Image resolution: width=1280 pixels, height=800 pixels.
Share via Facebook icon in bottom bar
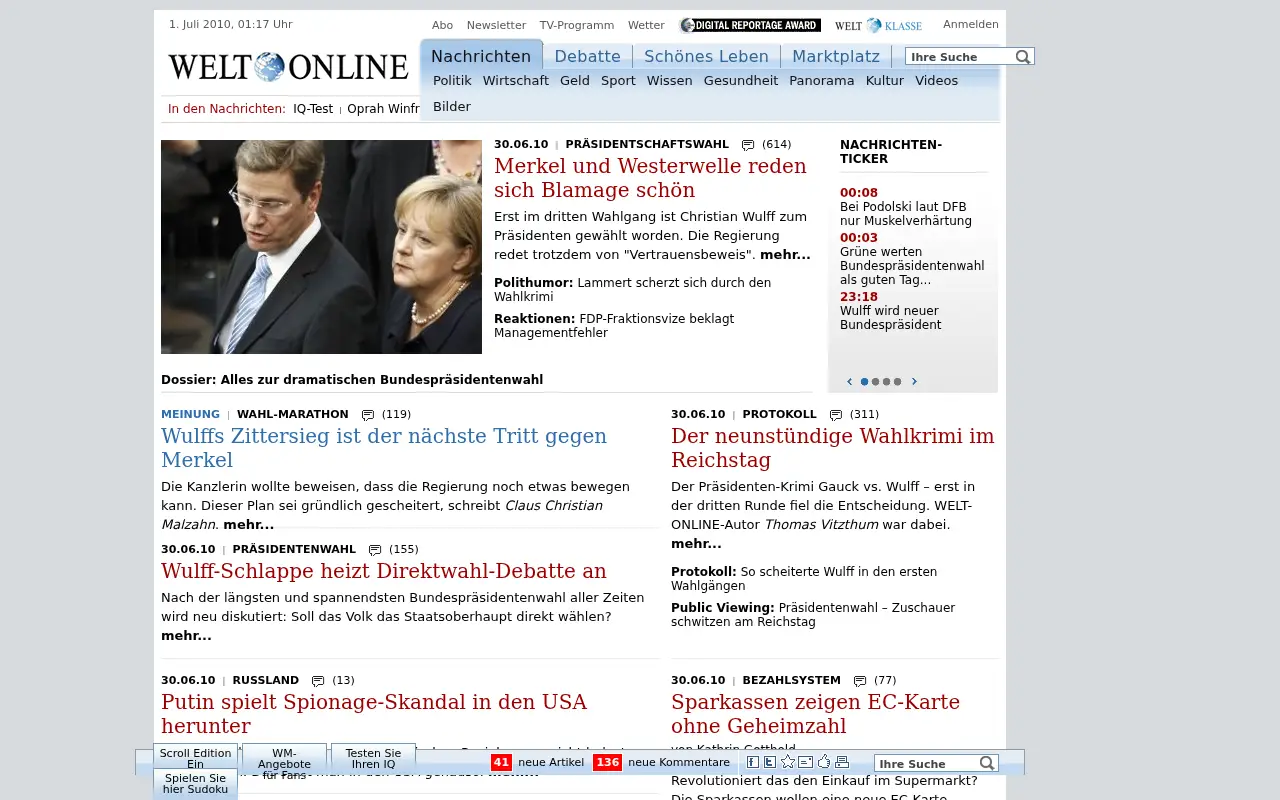[753, 762]
